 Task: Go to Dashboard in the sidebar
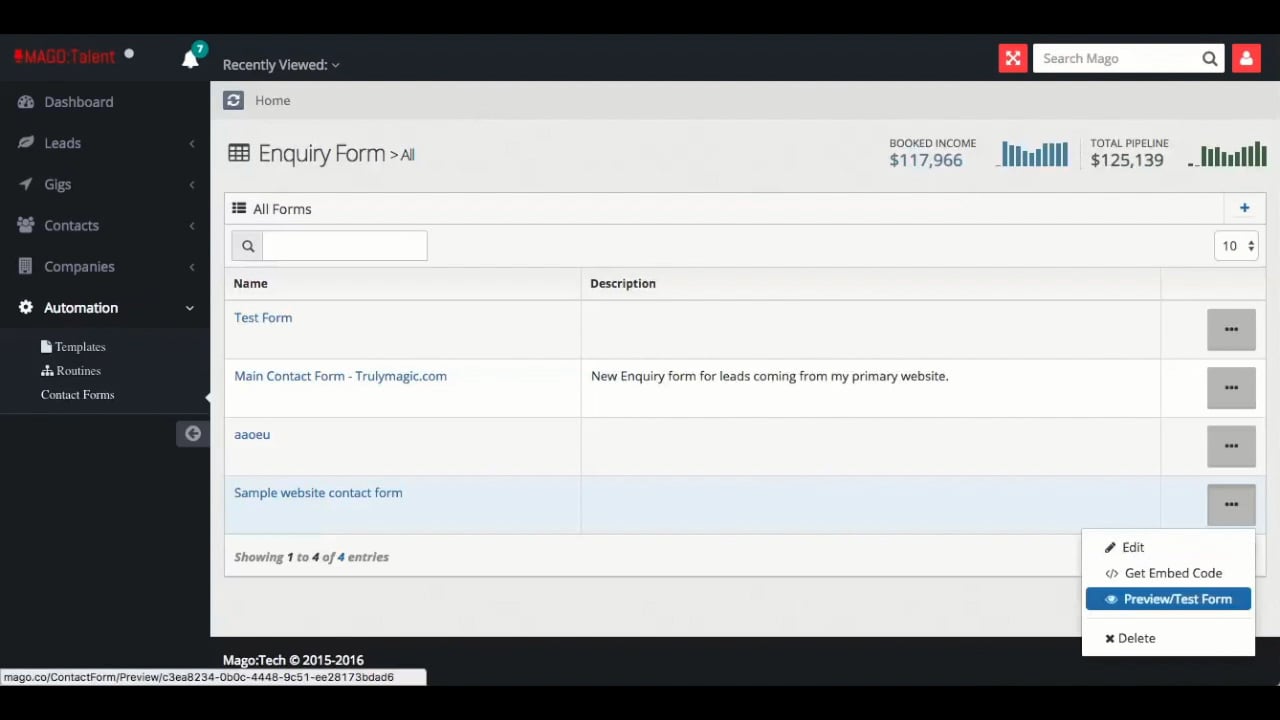coord(105,102)
